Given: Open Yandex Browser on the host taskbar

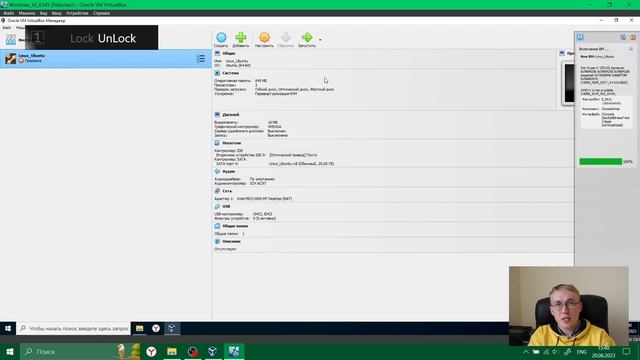Looking at the screenshot, I should click(151, 351).
